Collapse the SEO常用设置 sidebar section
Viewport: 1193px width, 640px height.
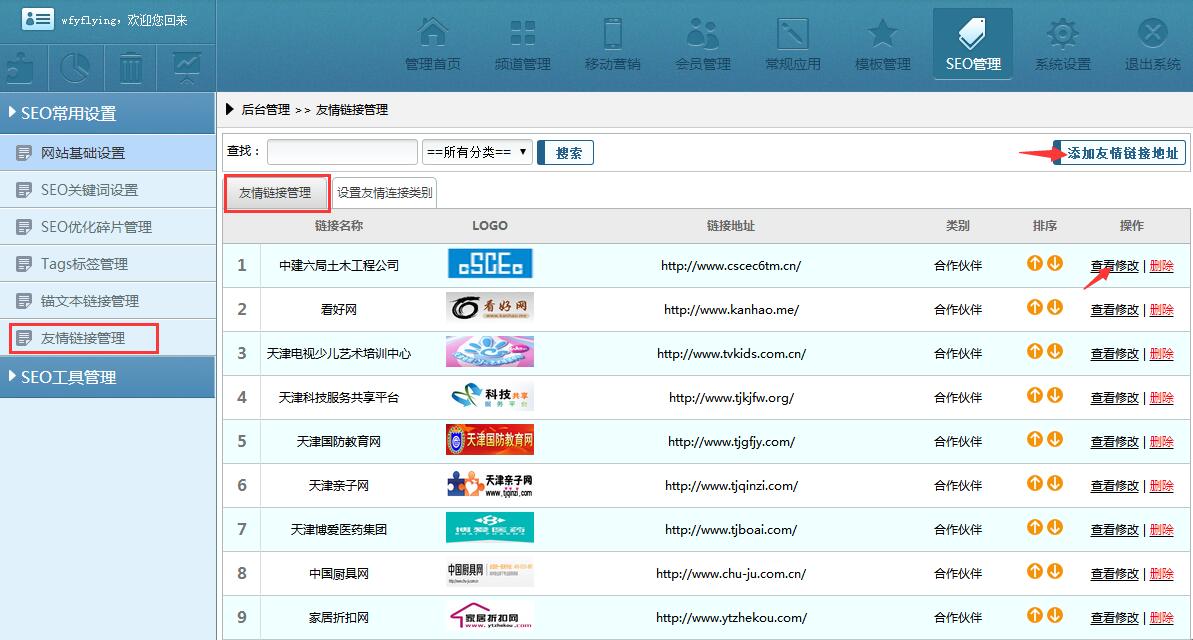107,114
